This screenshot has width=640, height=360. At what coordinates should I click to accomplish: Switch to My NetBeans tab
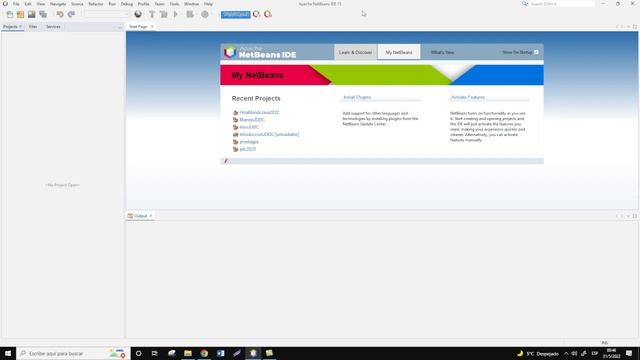click(x=399, y=52)
